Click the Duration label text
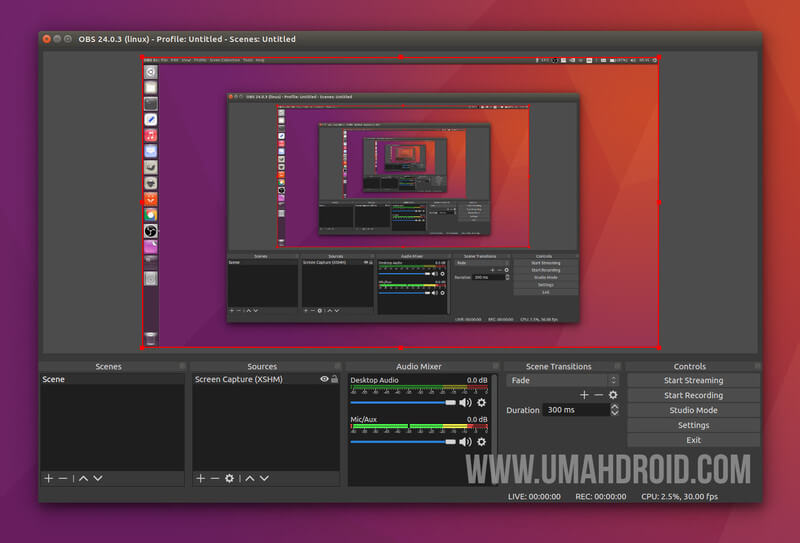800x543 pixels. (522, 410)
